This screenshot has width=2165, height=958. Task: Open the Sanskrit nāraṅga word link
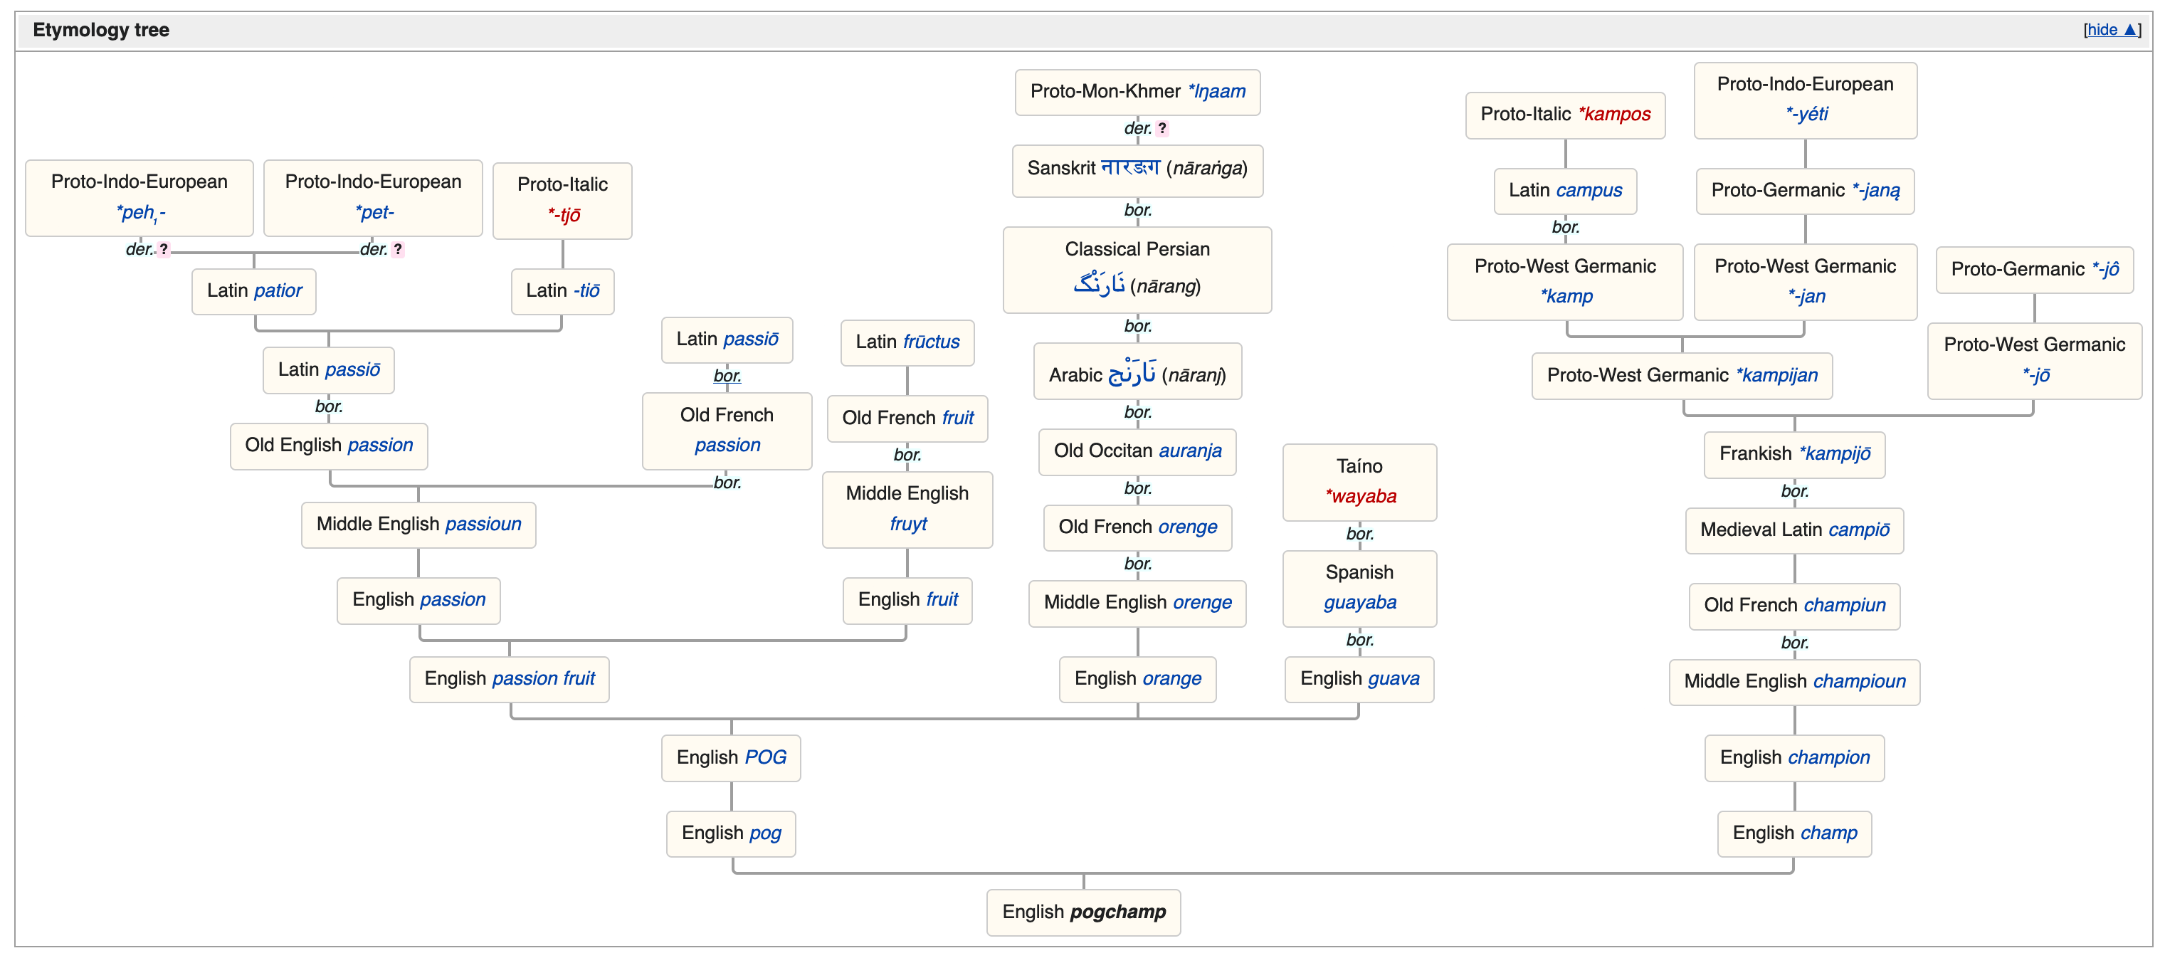tap(1130, 168)
